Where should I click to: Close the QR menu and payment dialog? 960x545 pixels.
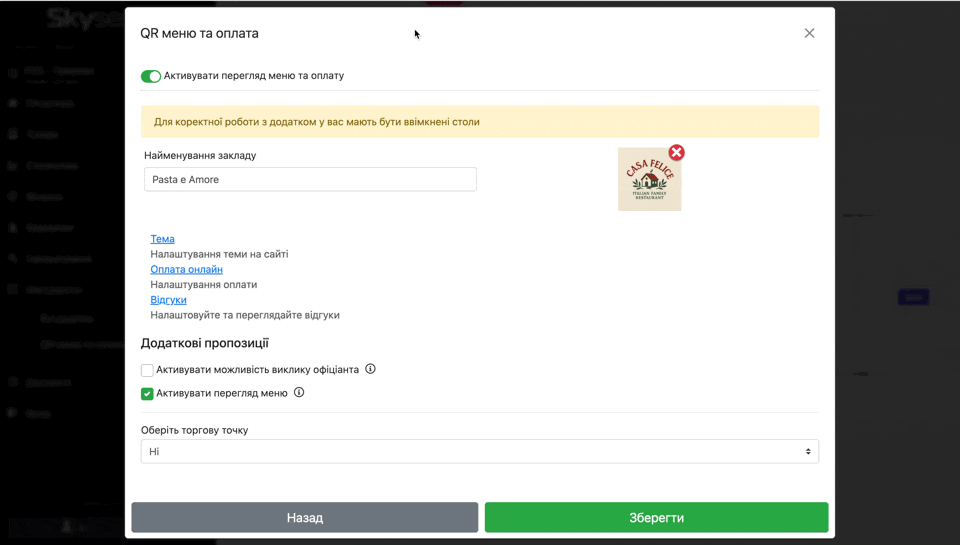click(809, 33)
